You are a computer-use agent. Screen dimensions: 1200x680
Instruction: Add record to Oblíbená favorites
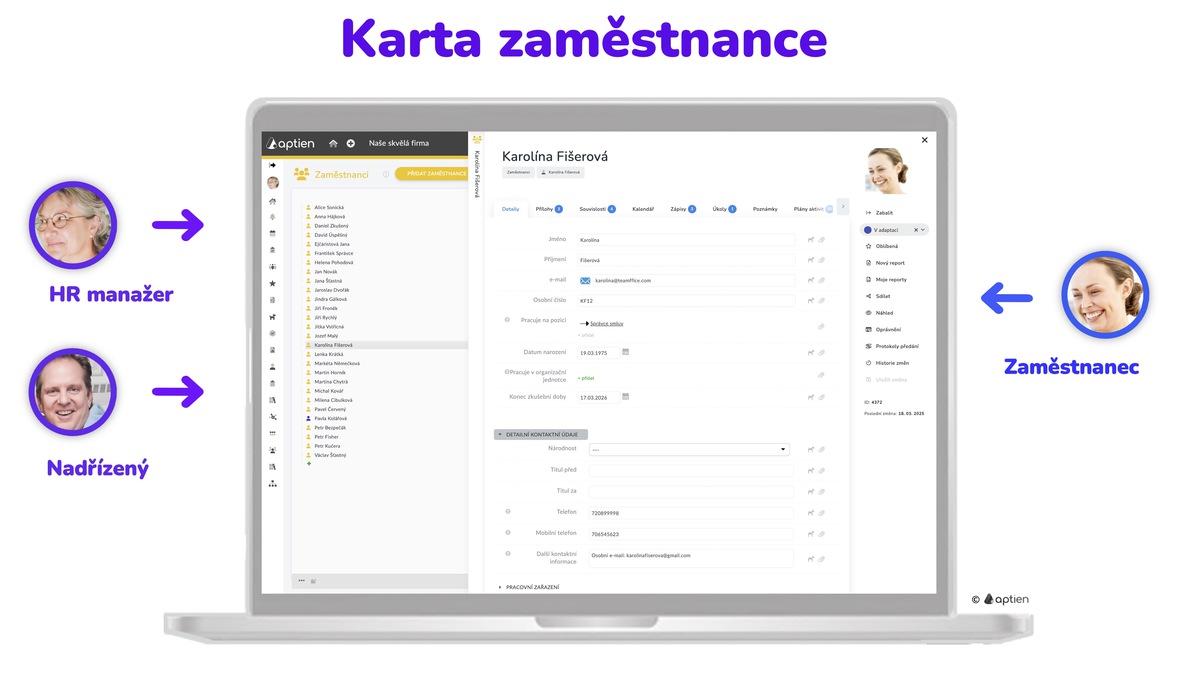(881, 246)
